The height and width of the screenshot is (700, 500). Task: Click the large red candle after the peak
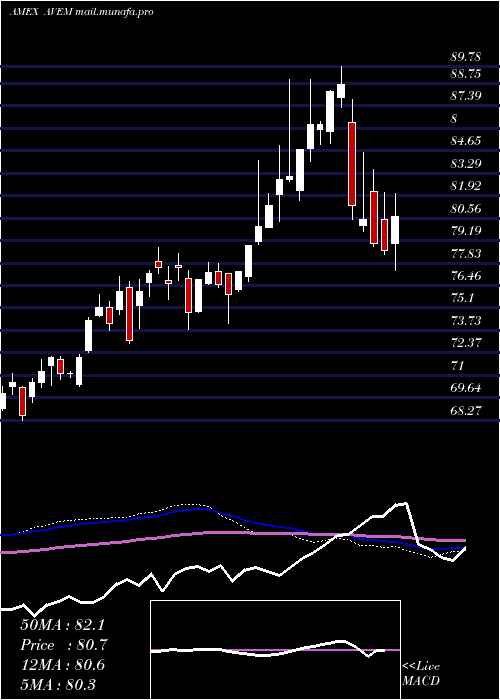[x=352, y=163]
